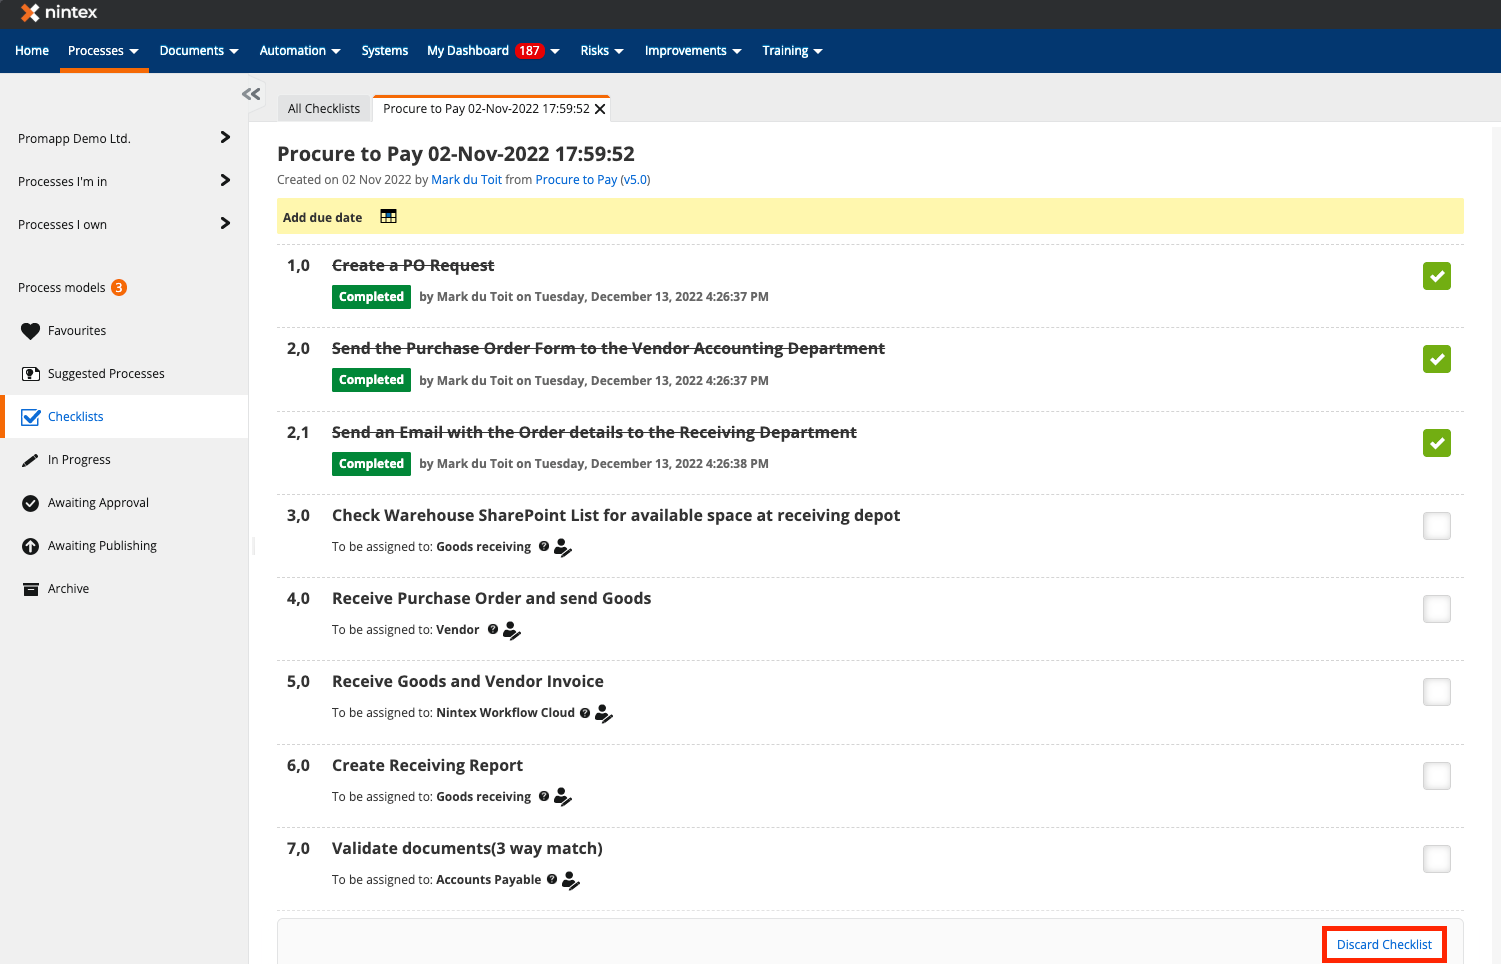Click step title Create Receiving Report
1501x964 pixels.
tap(427, 766)
